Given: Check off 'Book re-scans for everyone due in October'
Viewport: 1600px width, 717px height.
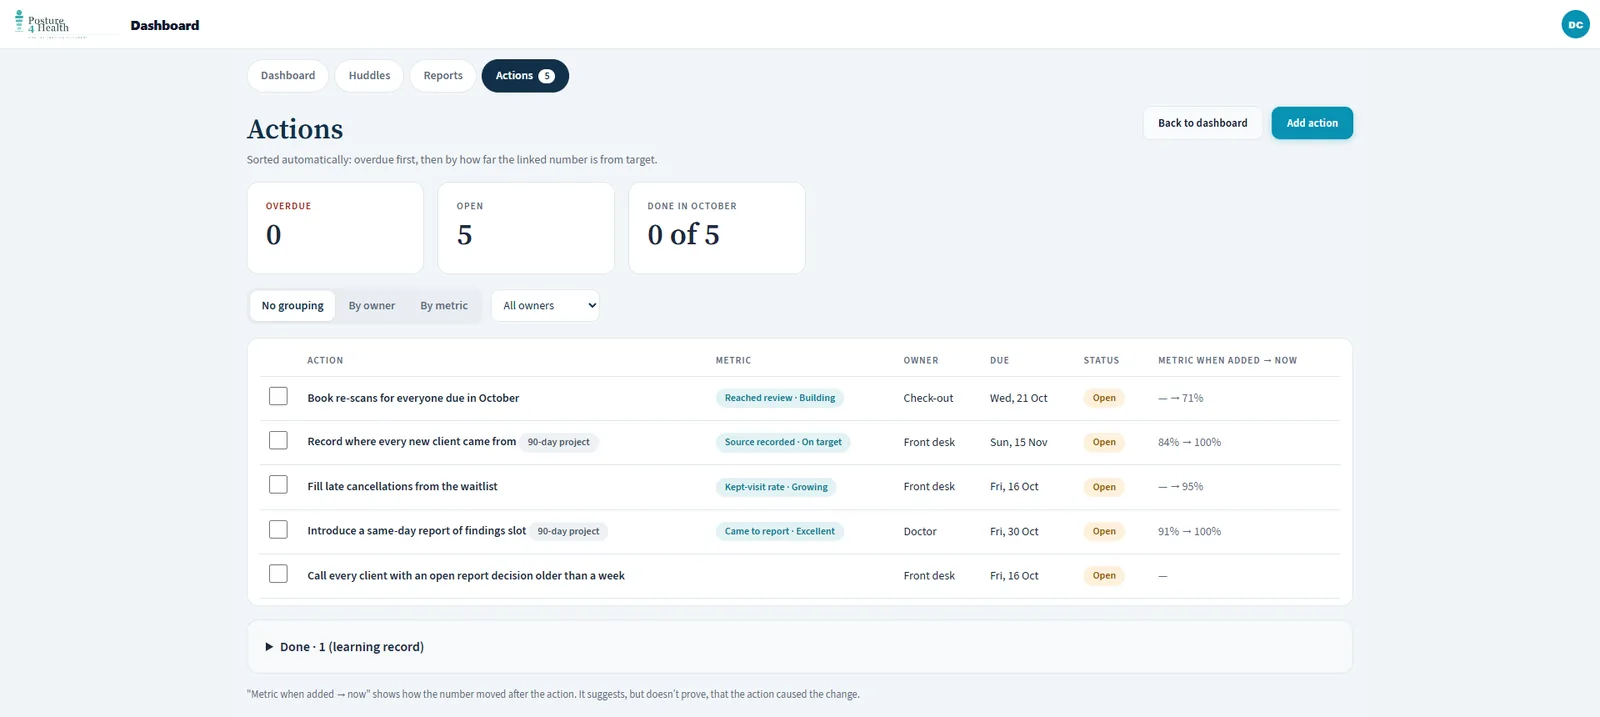Looking at the screenshot, I should point(278,396).
